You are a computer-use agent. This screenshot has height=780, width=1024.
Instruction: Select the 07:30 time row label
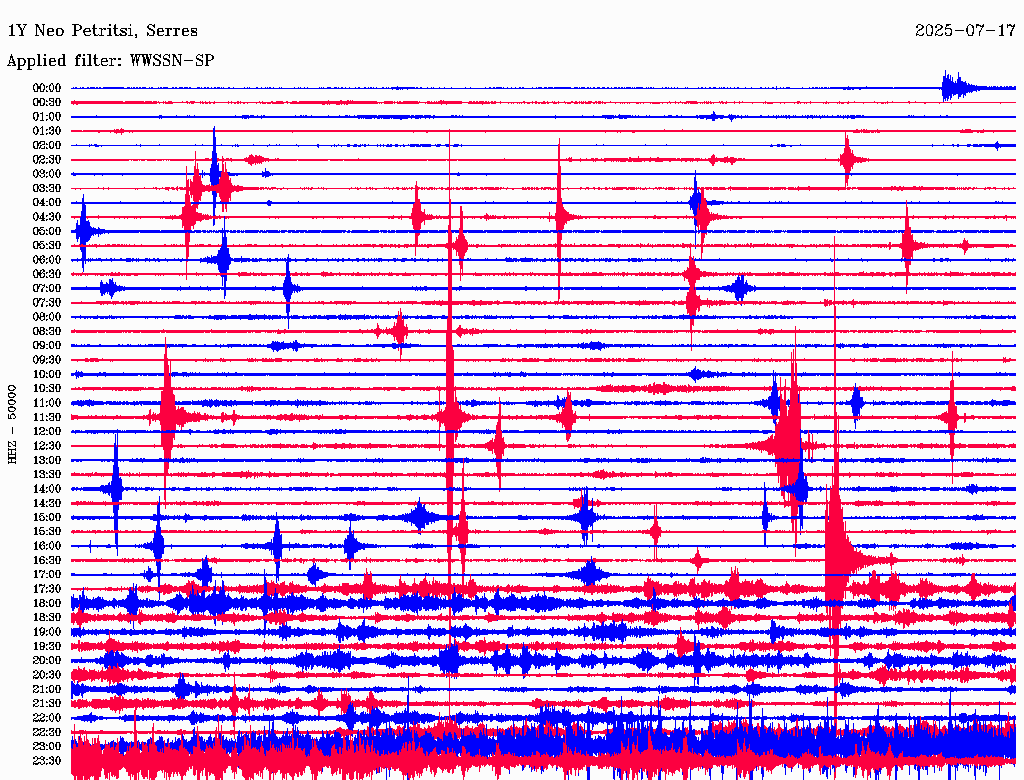tap(47, 303)
